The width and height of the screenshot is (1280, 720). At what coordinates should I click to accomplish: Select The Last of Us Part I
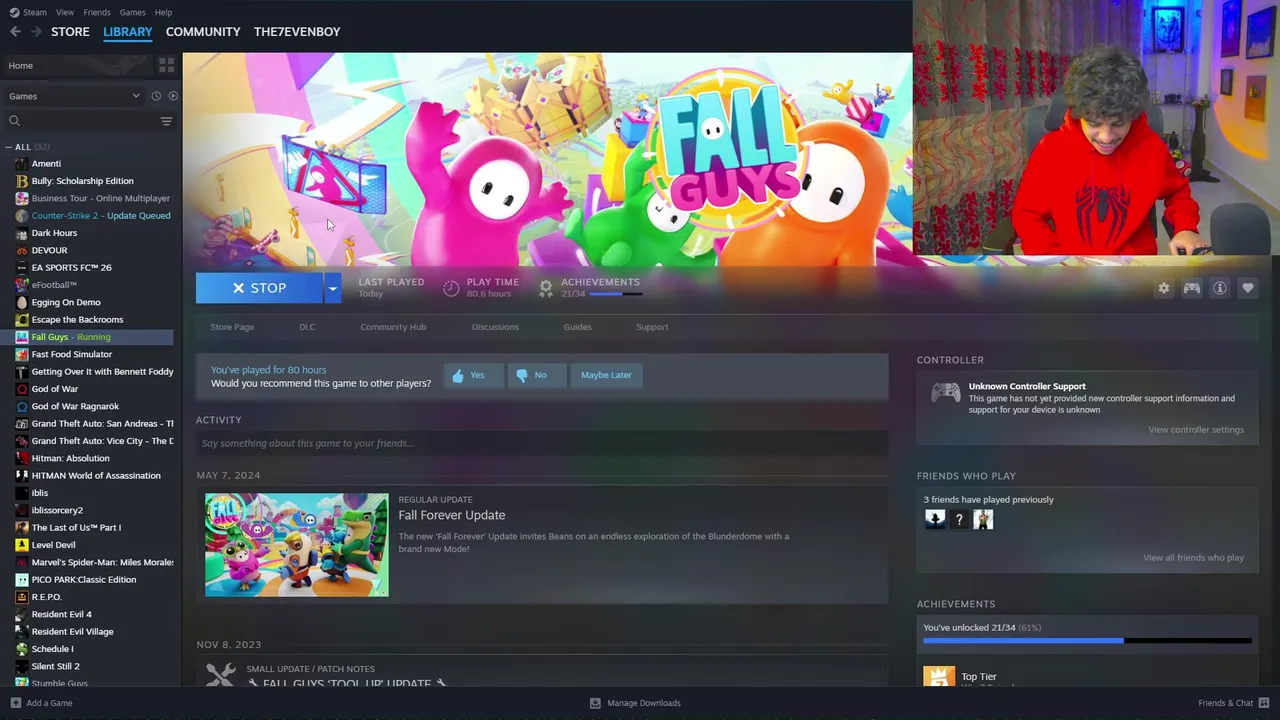click(x=76, y=528)
